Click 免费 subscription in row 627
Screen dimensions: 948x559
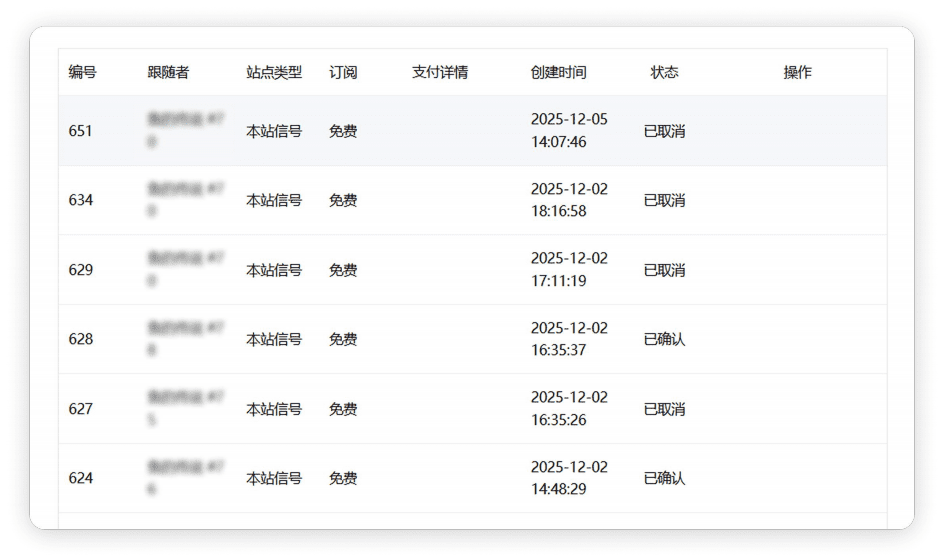coord(343,409)
